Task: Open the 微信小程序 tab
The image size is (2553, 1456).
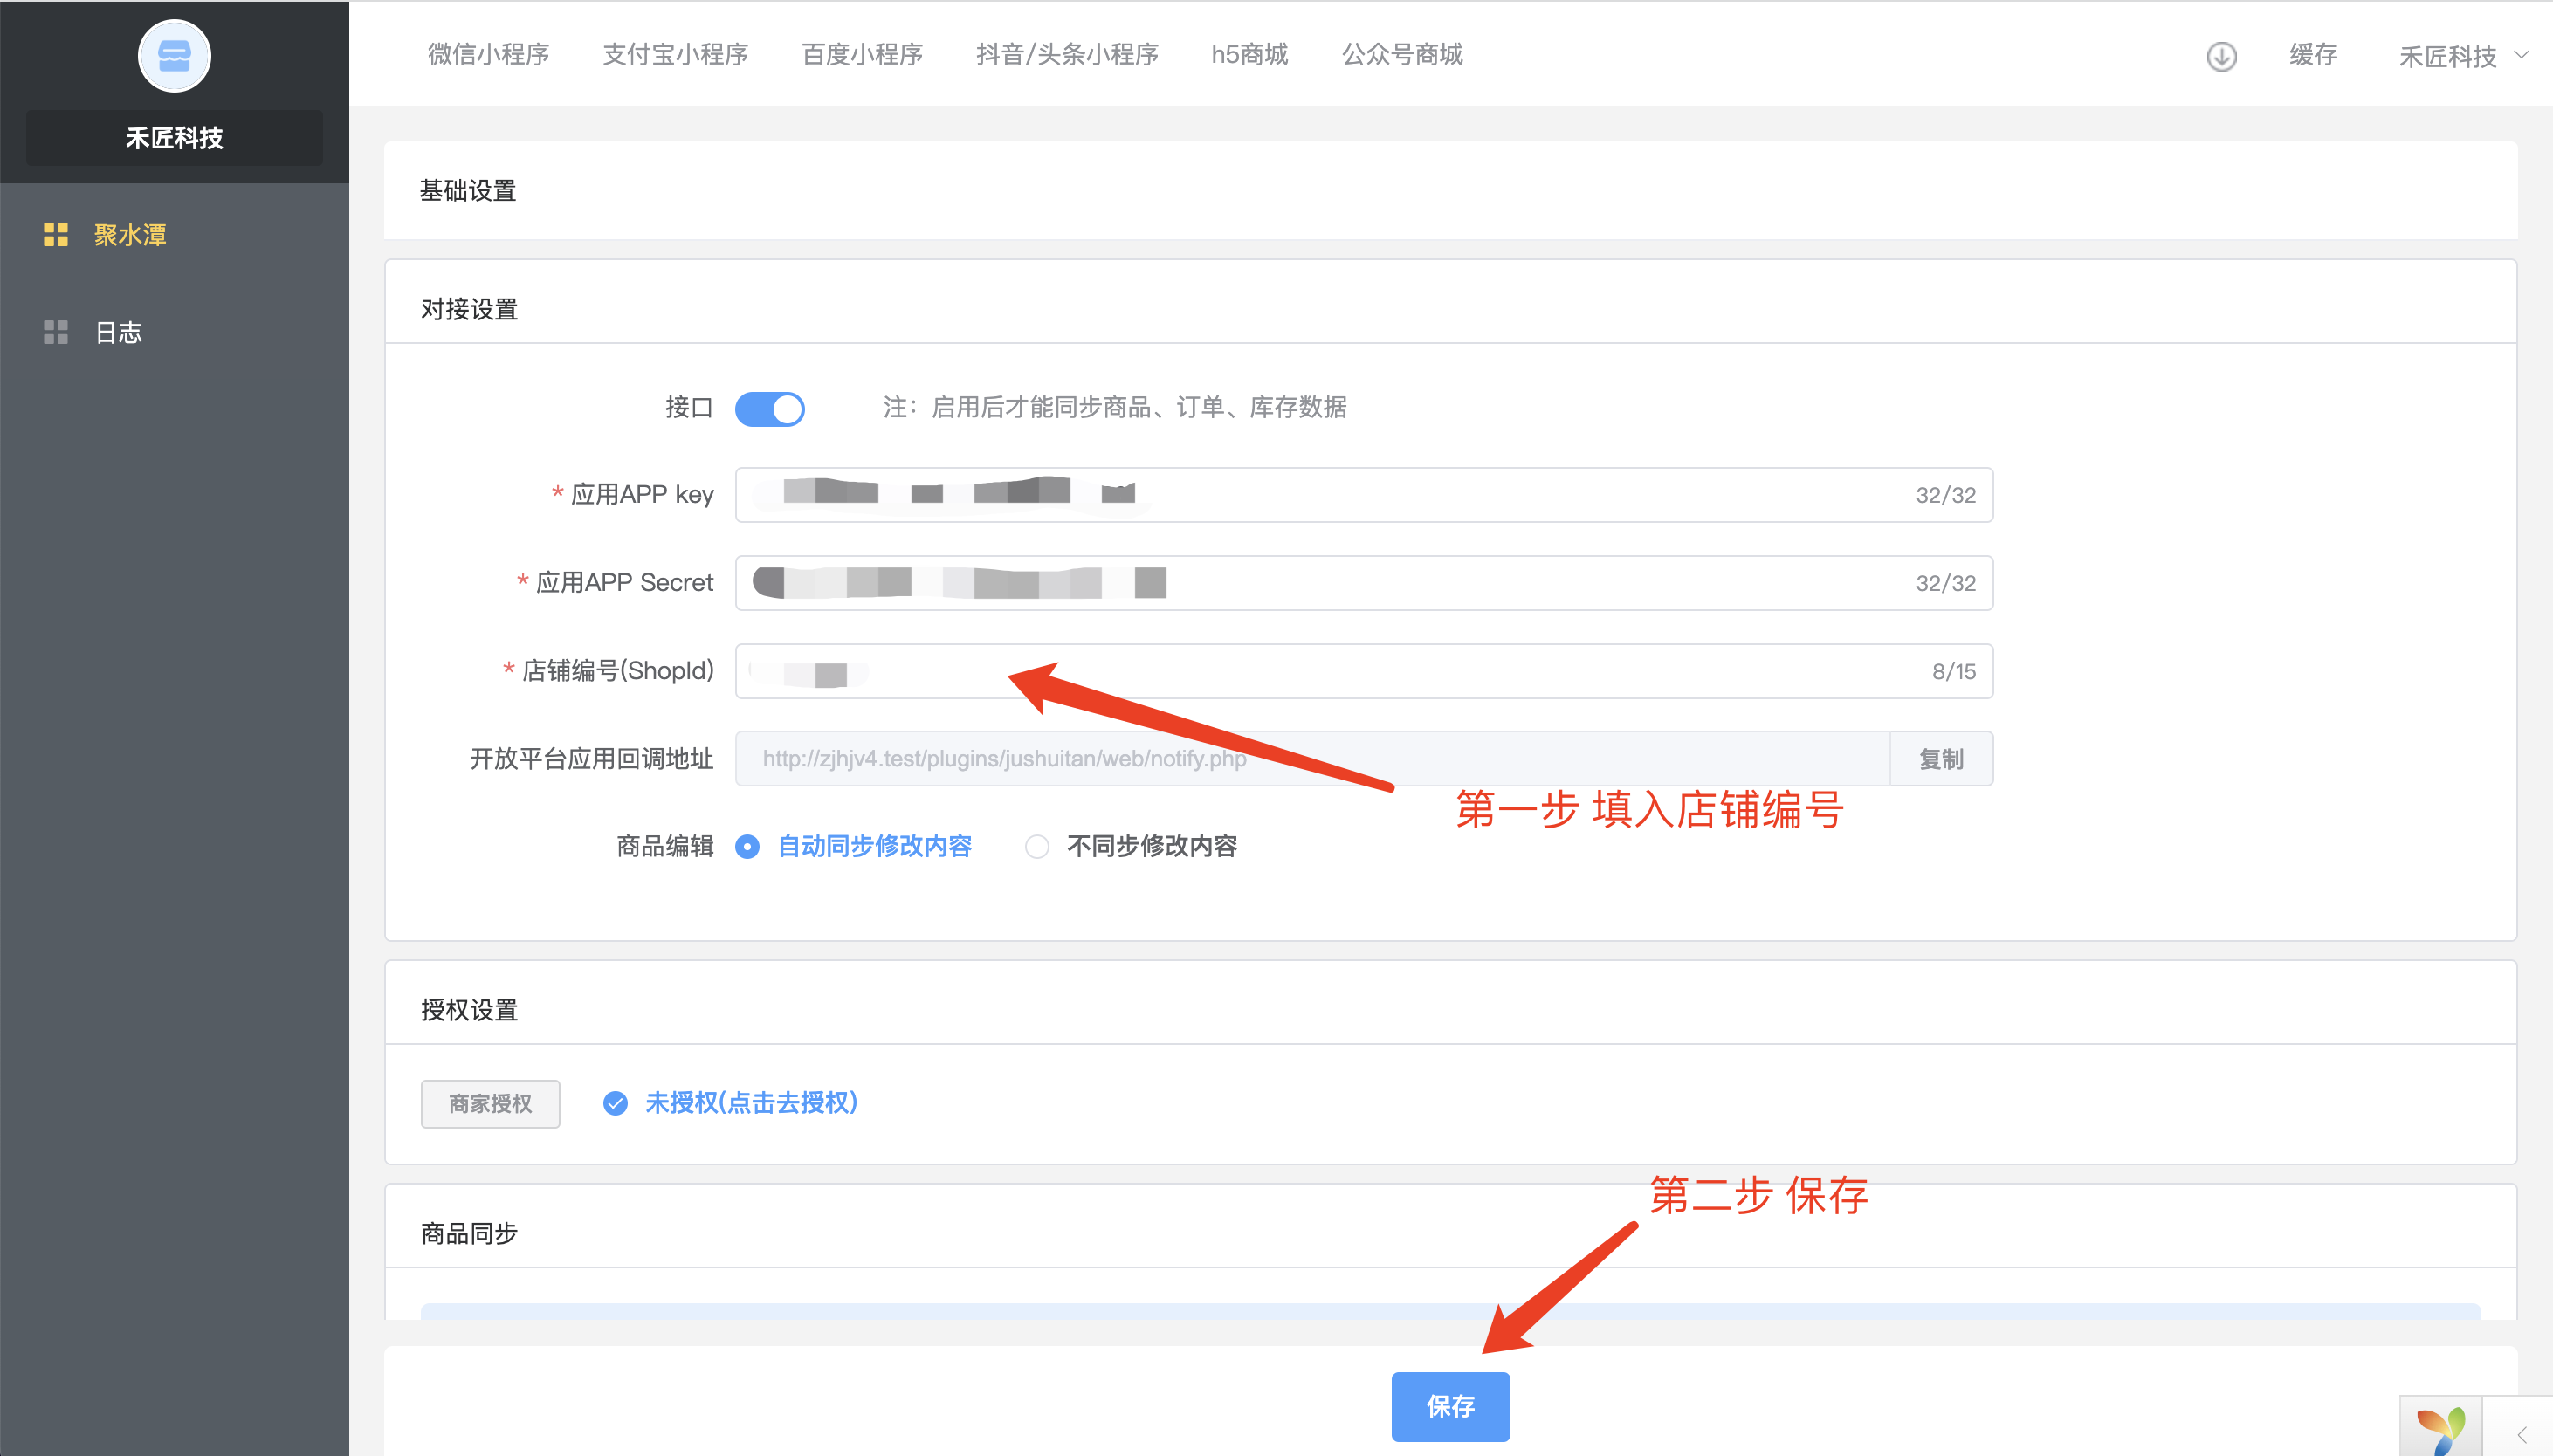Action: click(x=488, y=54)
